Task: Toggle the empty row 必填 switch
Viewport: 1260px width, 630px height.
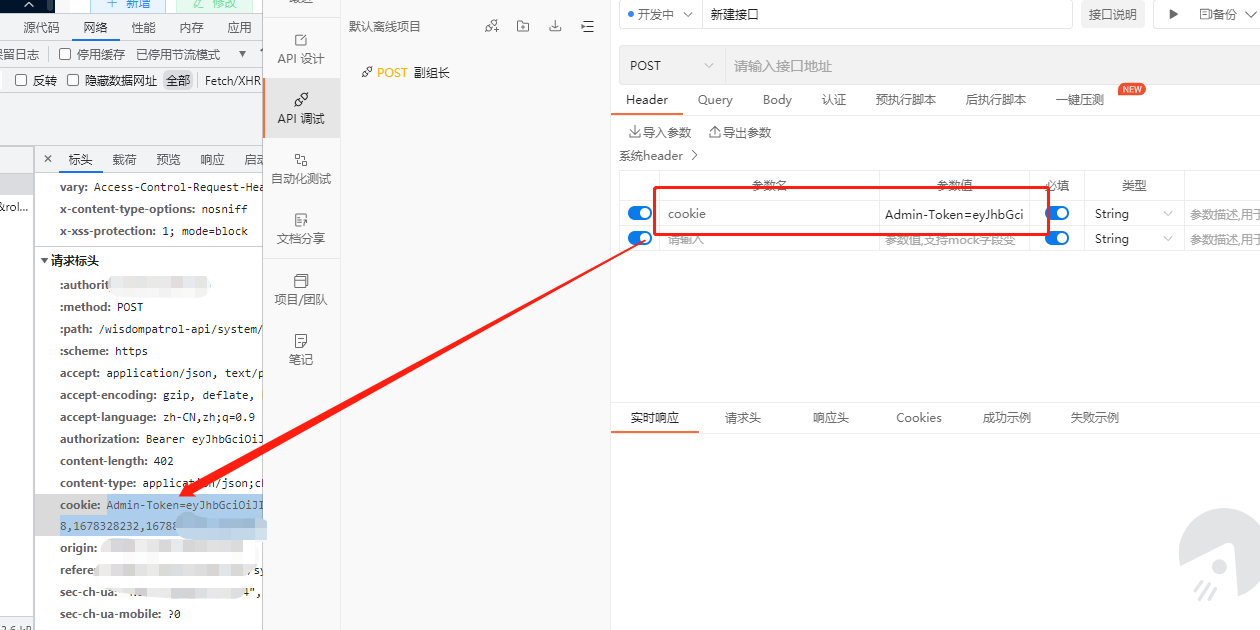Action: point(1057,238)
